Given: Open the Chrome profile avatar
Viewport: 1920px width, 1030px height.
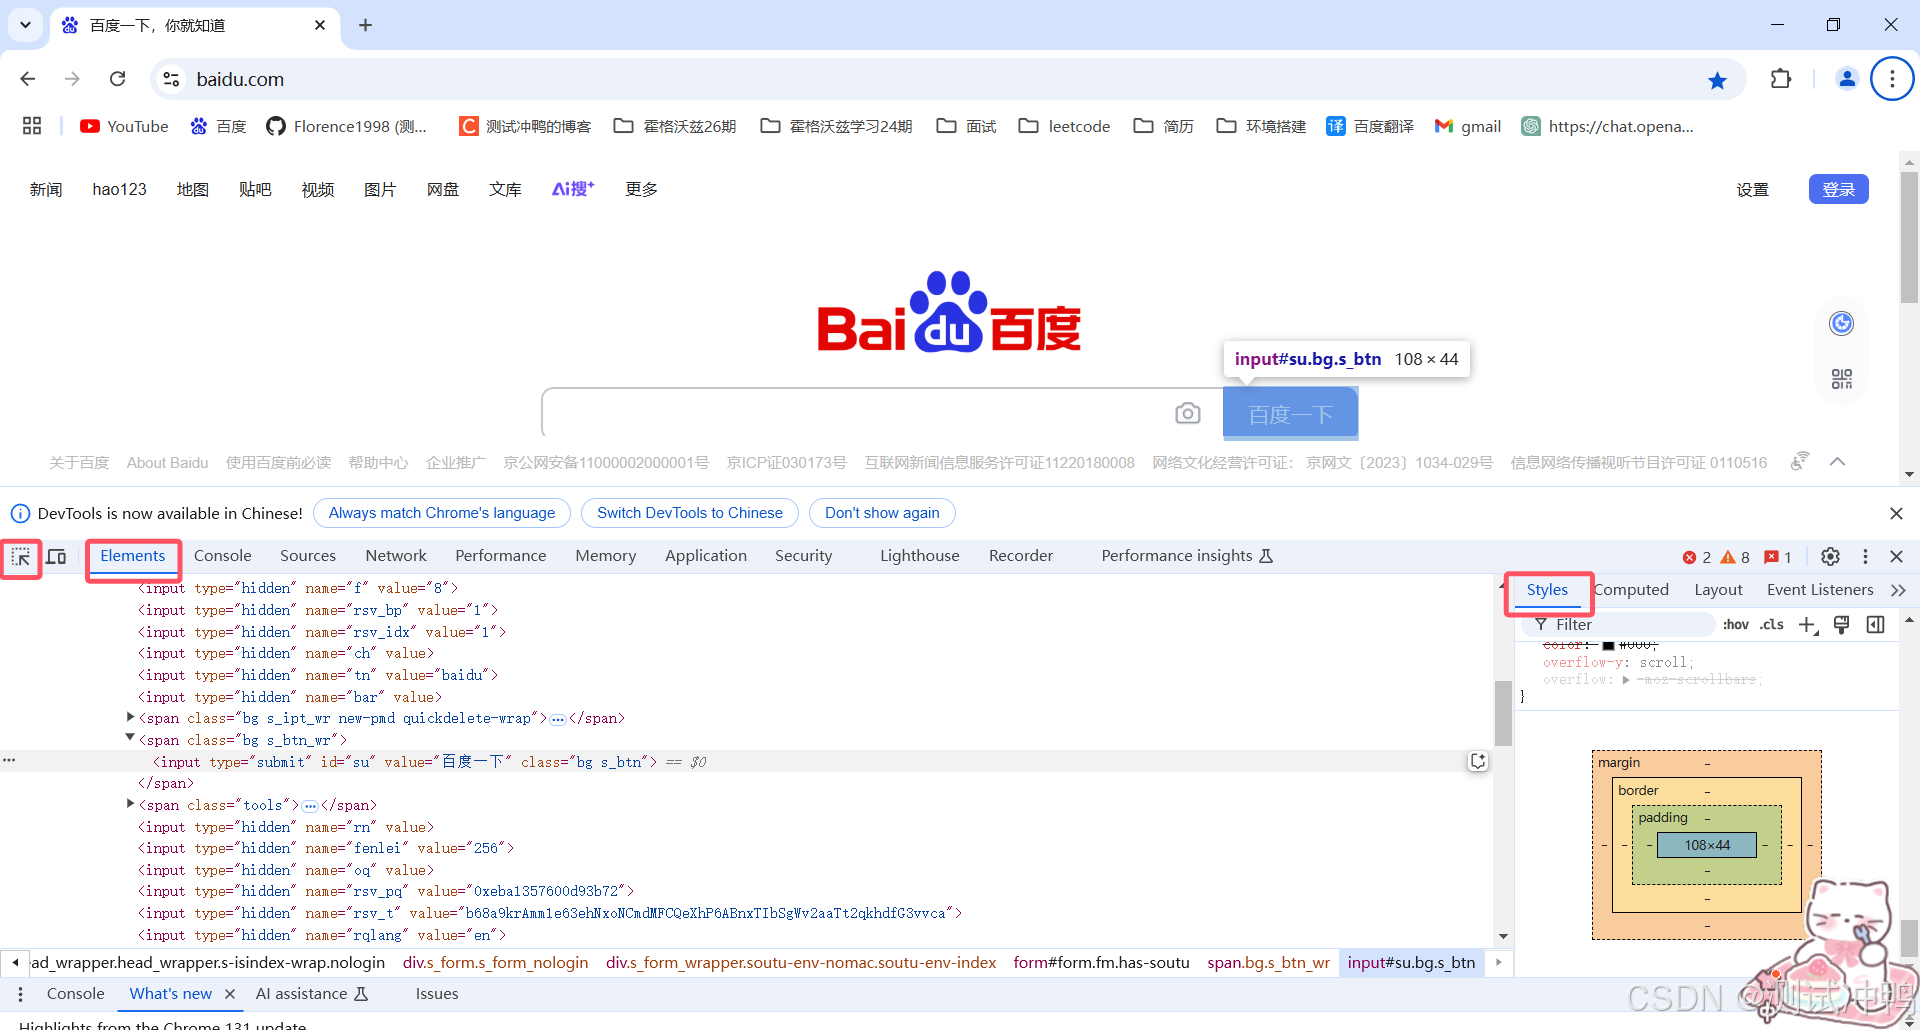Looking at the screenshot, I should point(1847,79).
